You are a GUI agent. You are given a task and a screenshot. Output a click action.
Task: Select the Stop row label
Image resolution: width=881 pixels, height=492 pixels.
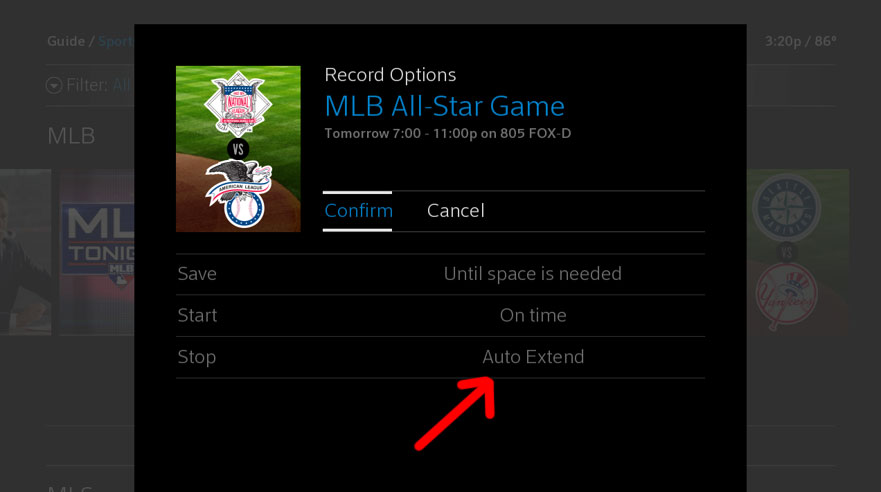pos(197,357)
